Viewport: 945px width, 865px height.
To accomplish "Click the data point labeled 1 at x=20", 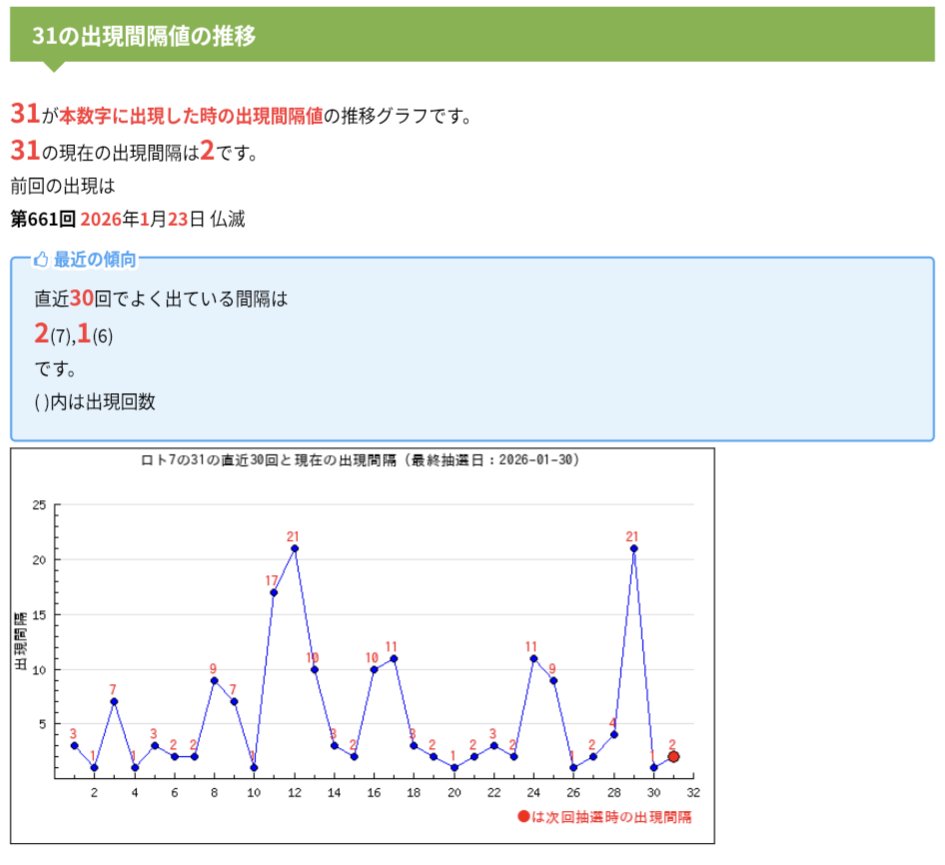I will click(454, 768).
